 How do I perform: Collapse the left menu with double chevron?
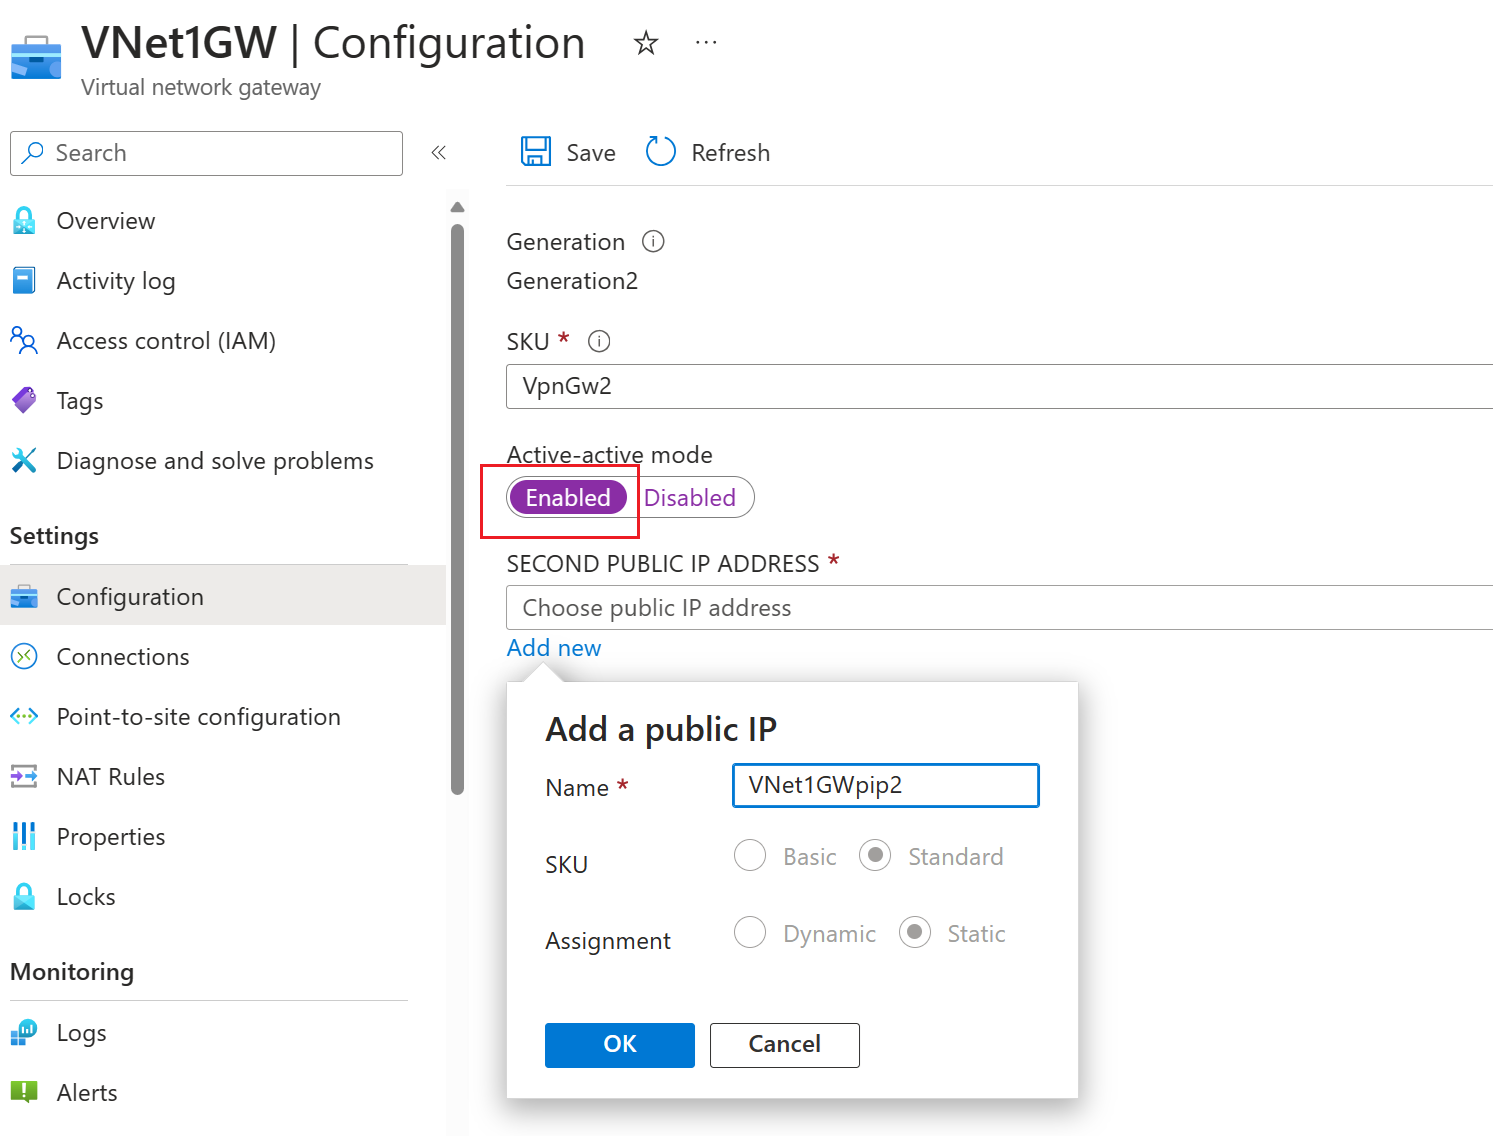point(438,152)
